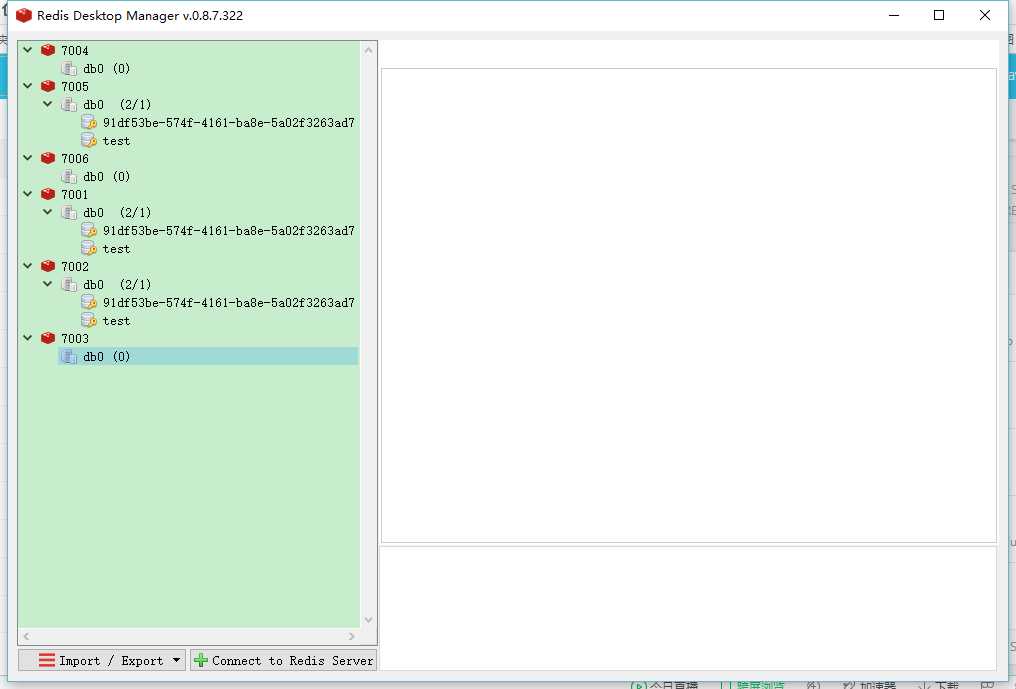This screenshot has height=689, width=1016.
Task: Maximize the Redis Desktop Manager window
Action: point(939,15)
